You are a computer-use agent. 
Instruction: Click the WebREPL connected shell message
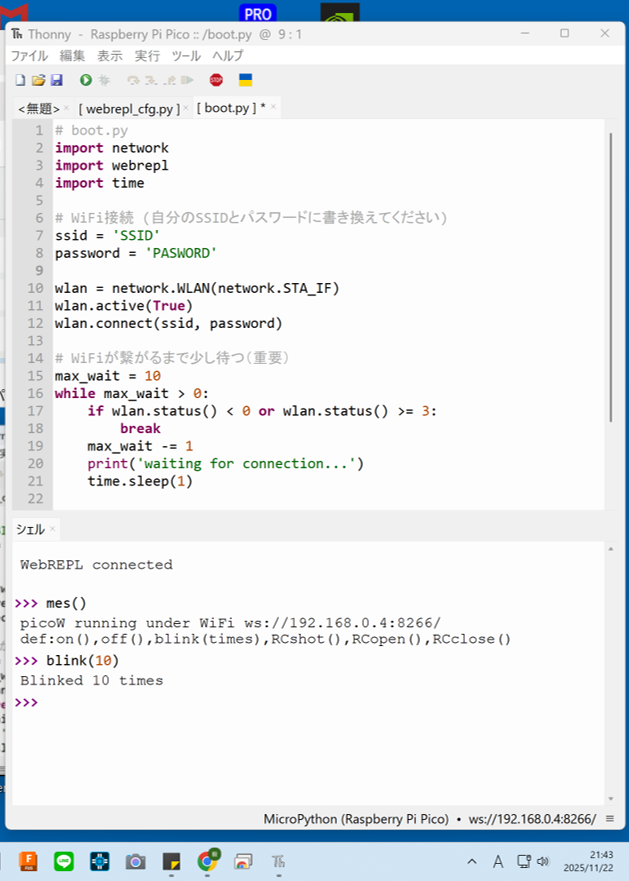click(x=96, y=565)
